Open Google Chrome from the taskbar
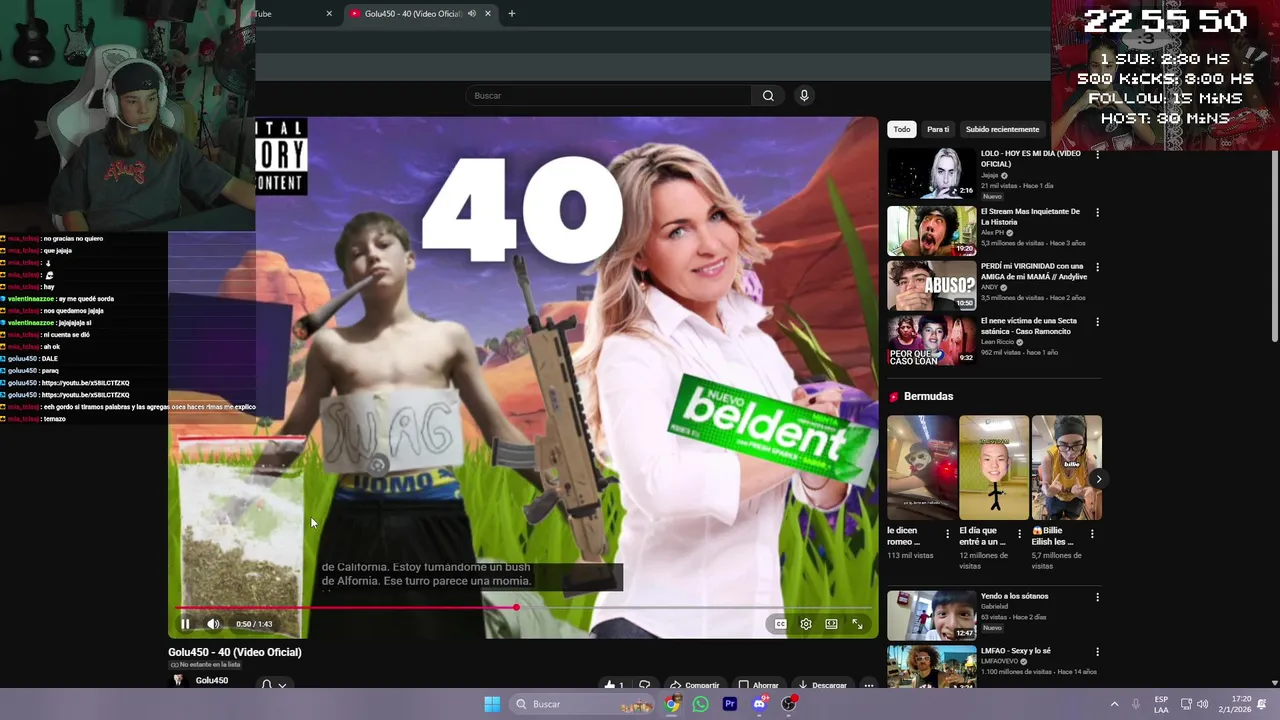This screenshot has width=1280, height=720. click(x=672, y=704)
